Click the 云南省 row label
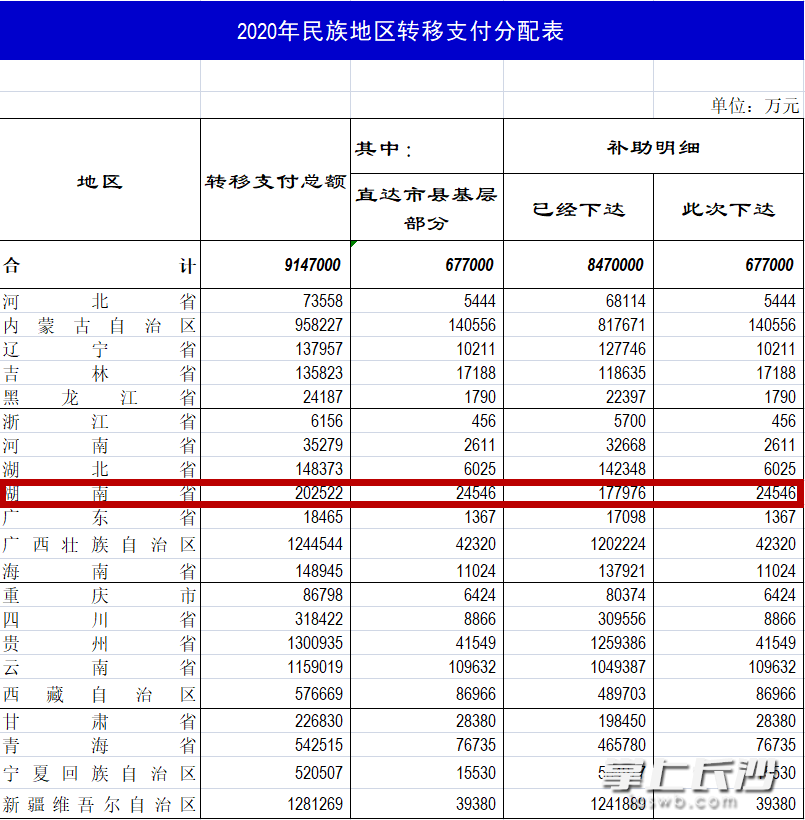The height and width of the screenshot is (820, 805). [x=100, y=667]
